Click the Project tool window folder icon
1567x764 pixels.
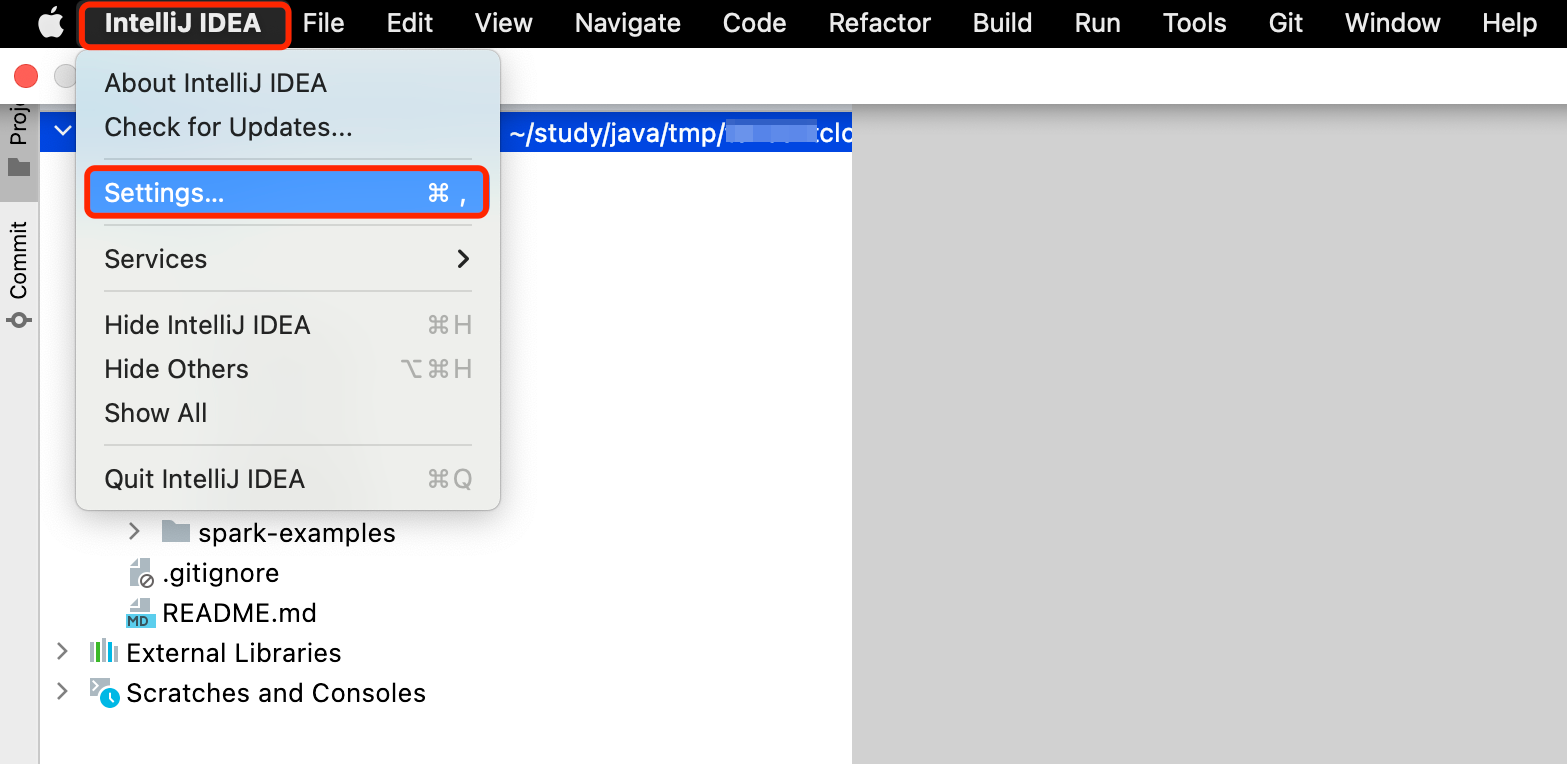pyautogui.click(x=19, y=167)
